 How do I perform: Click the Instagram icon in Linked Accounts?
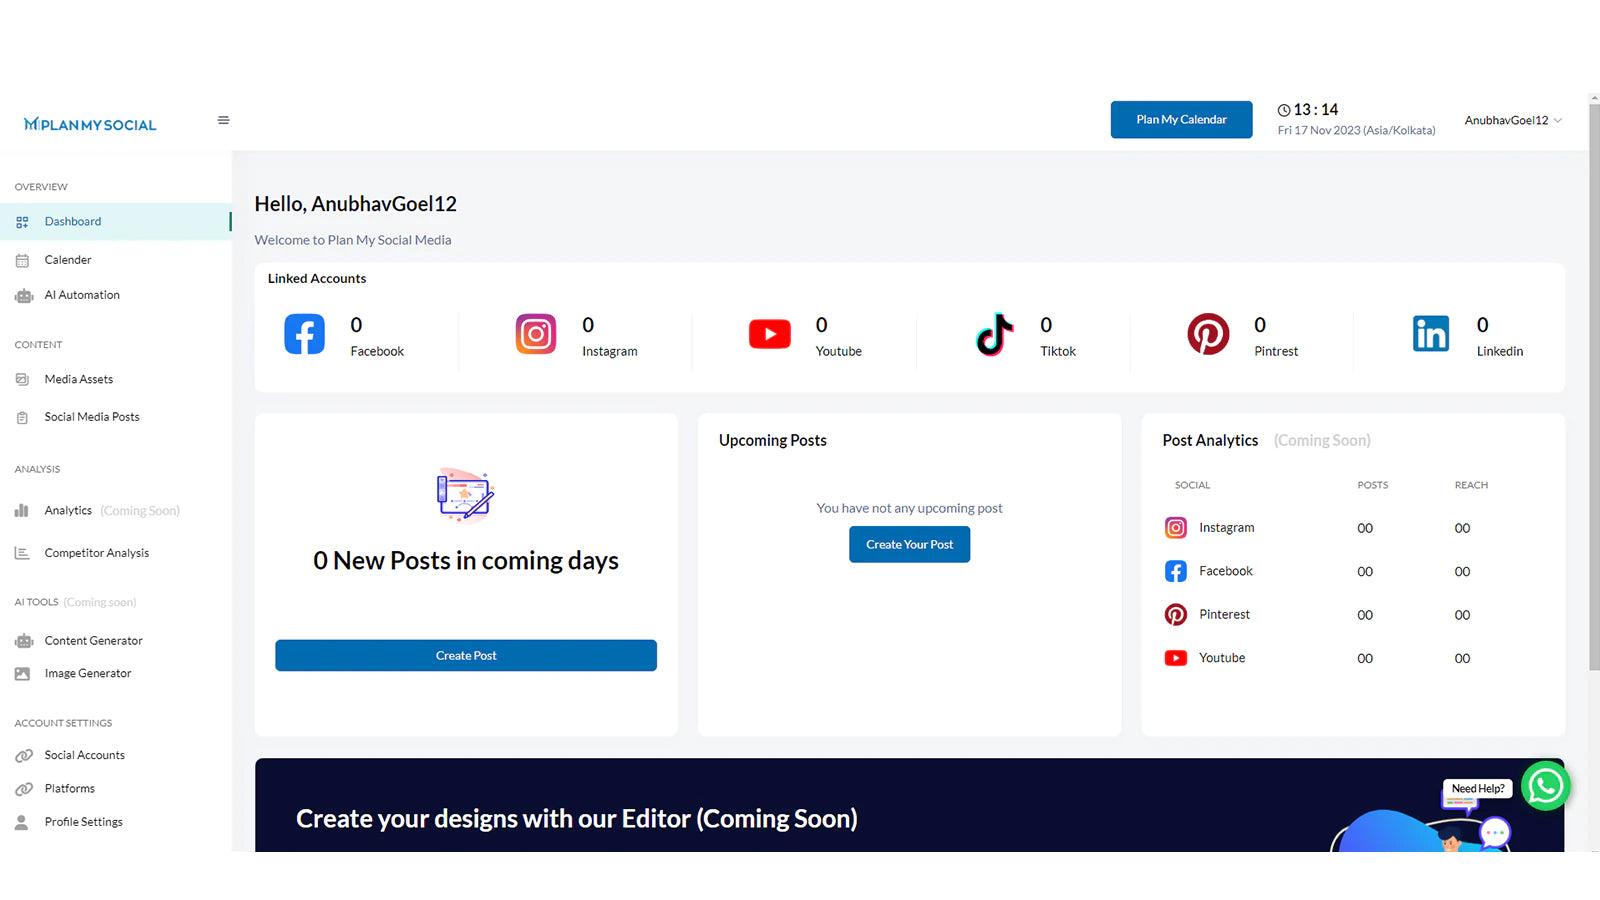coord(536,334)
